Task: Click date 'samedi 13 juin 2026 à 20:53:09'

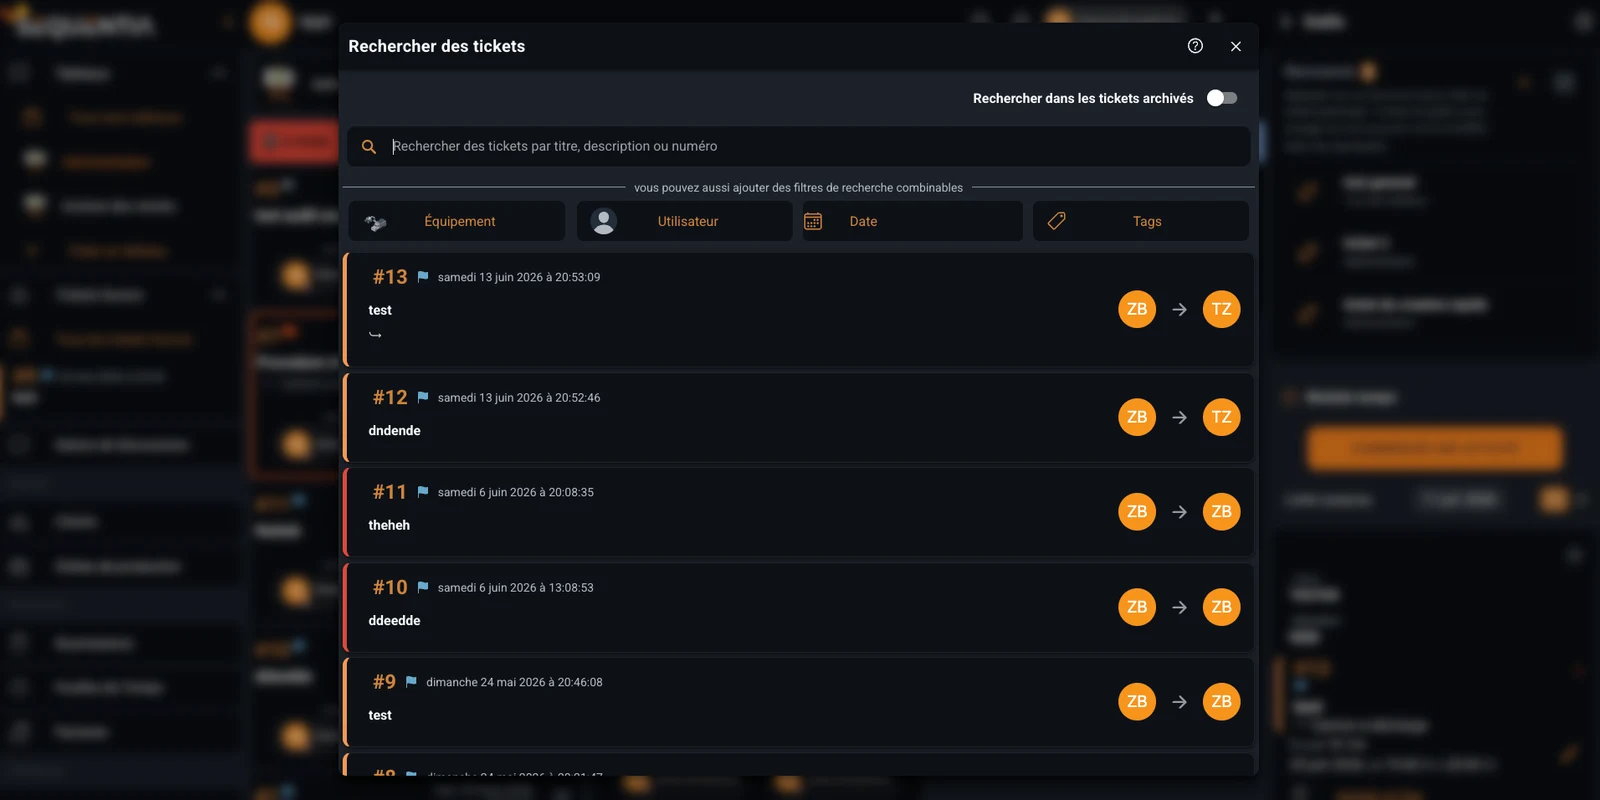Action: click(x=519, y=278)
